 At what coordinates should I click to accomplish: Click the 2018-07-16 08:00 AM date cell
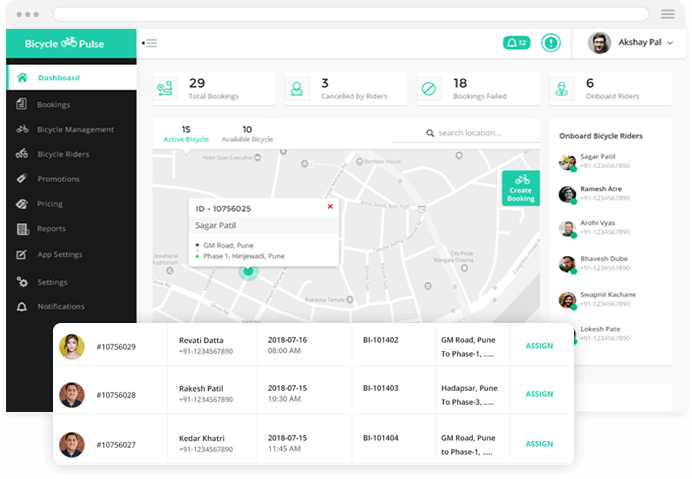pyautogui.click(x=287, y=345)
